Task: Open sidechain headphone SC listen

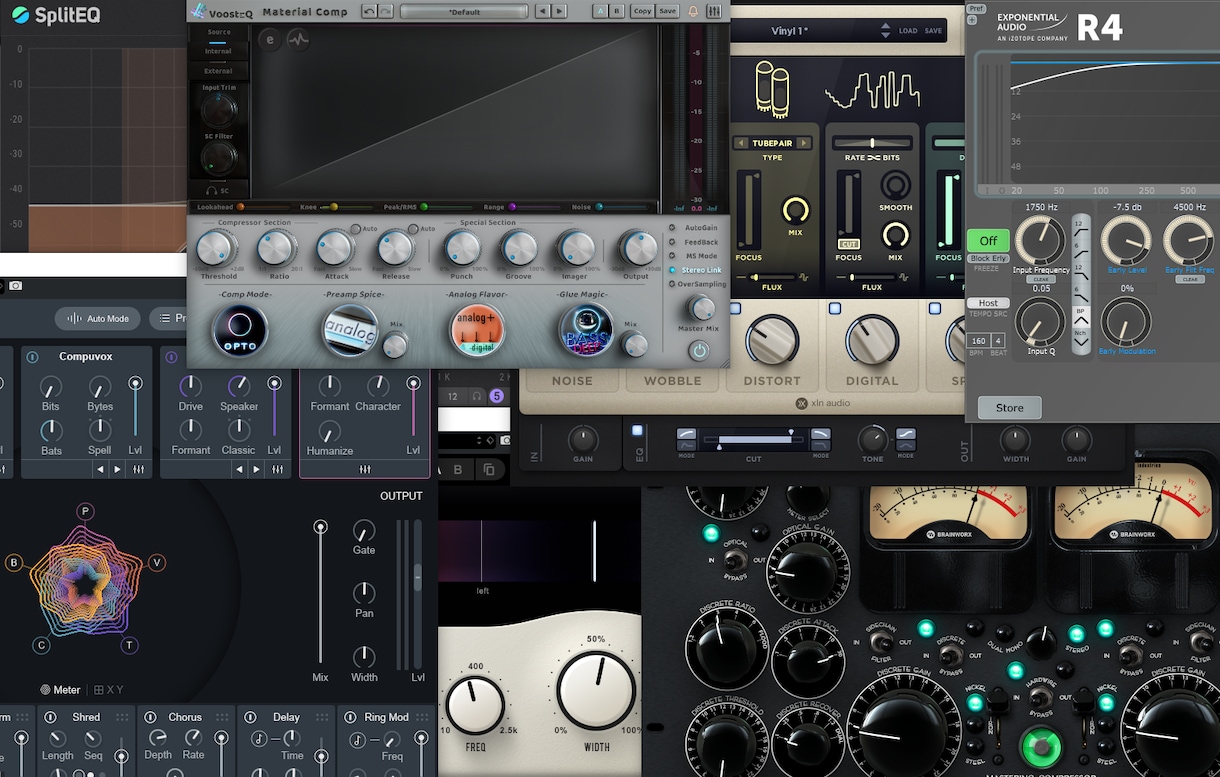Action: click(x=218, y=190)
